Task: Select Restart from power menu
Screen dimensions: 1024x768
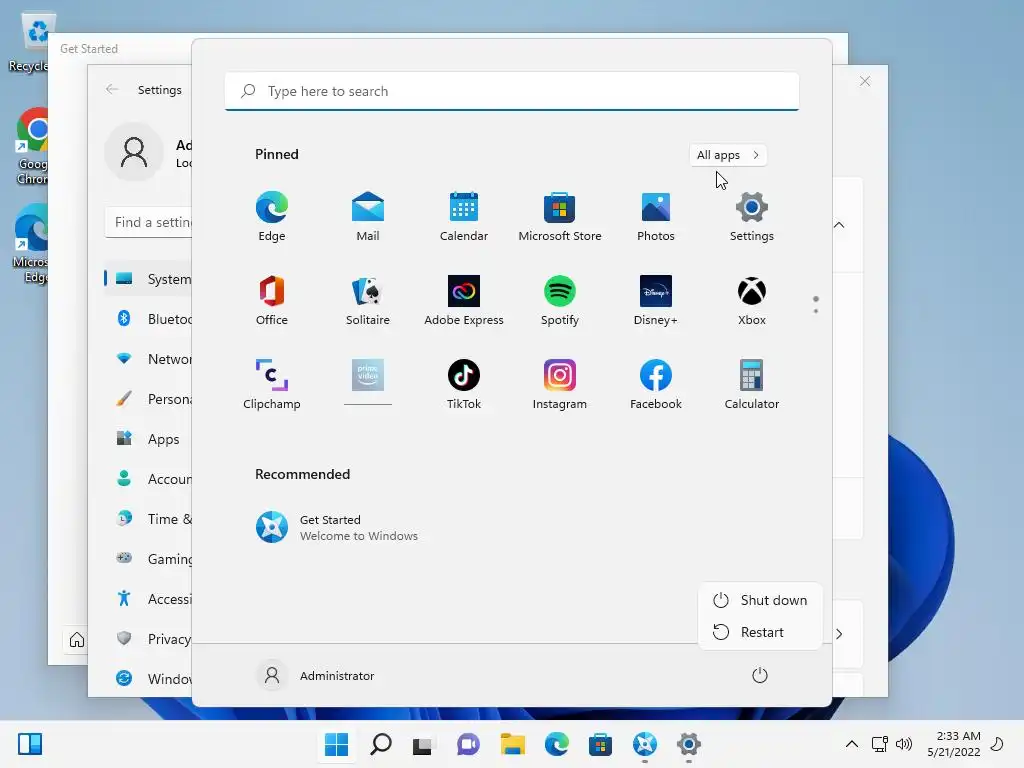Action: tap(760, 632)
